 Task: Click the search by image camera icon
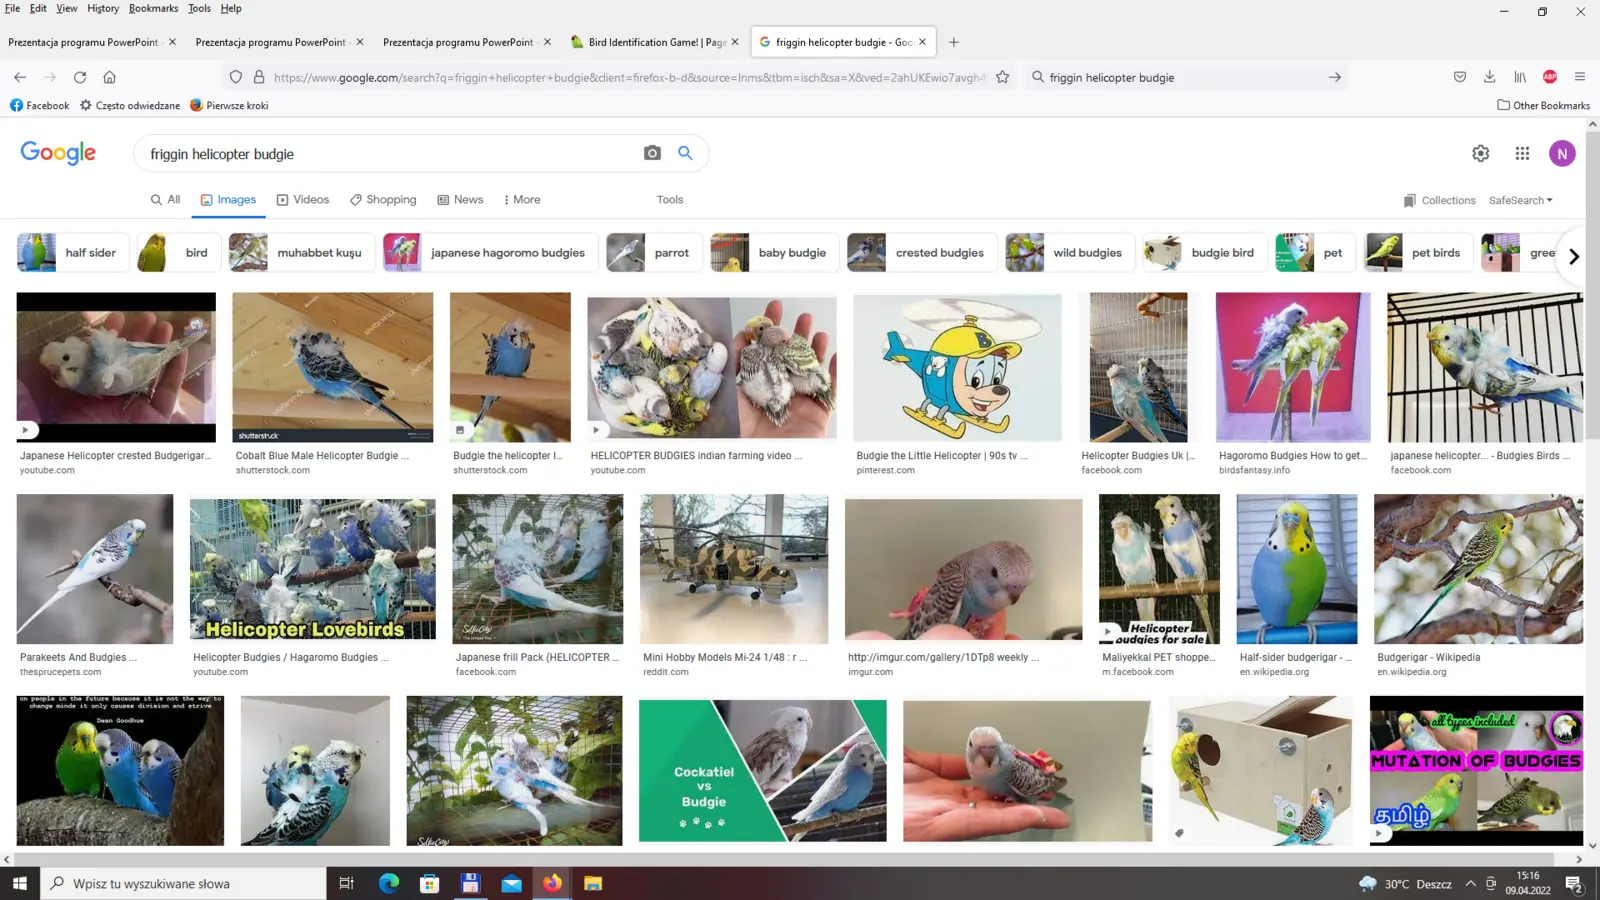pos(652,153)
